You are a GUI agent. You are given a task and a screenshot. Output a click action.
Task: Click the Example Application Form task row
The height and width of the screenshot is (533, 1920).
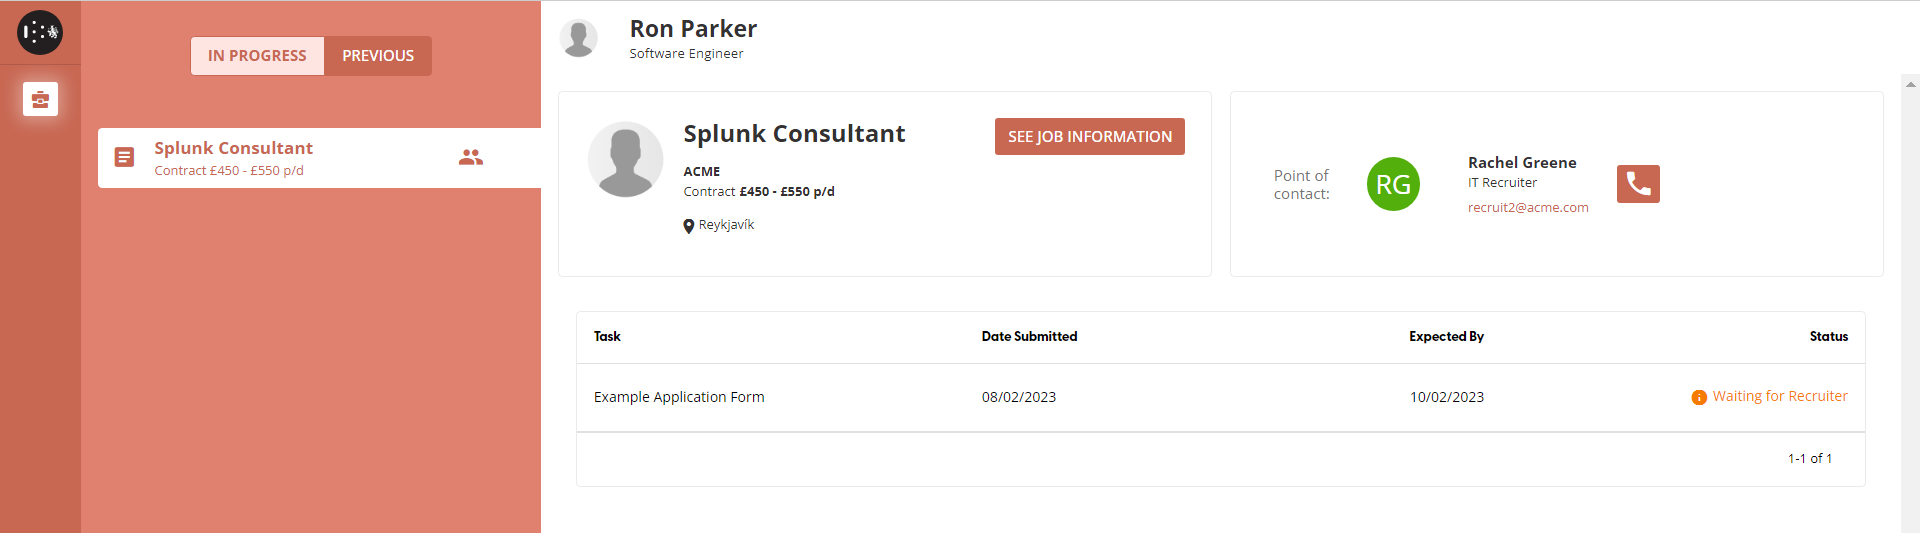(x=679, y=397)
